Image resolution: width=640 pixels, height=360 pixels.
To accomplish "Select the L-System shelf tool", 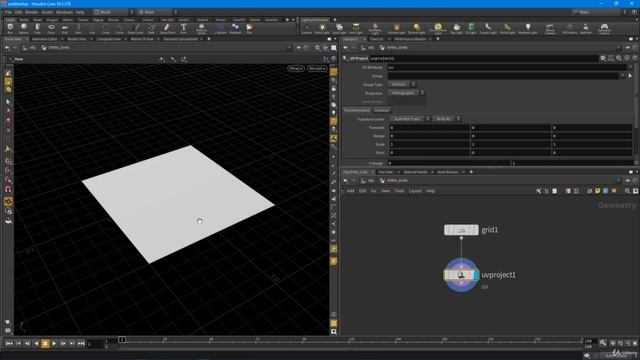I will 220,29.
